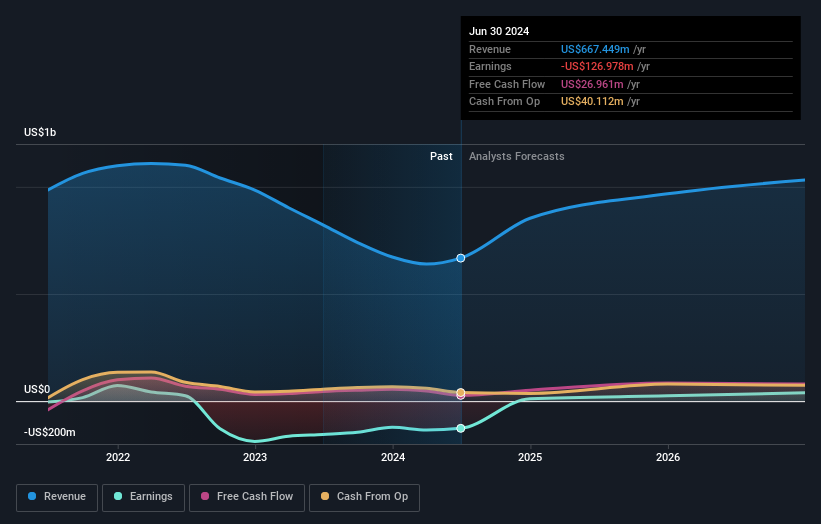This screenshot has width=821, height=524.
Task: Click the Earnings row label in tooltip
Action: point(490,66)
